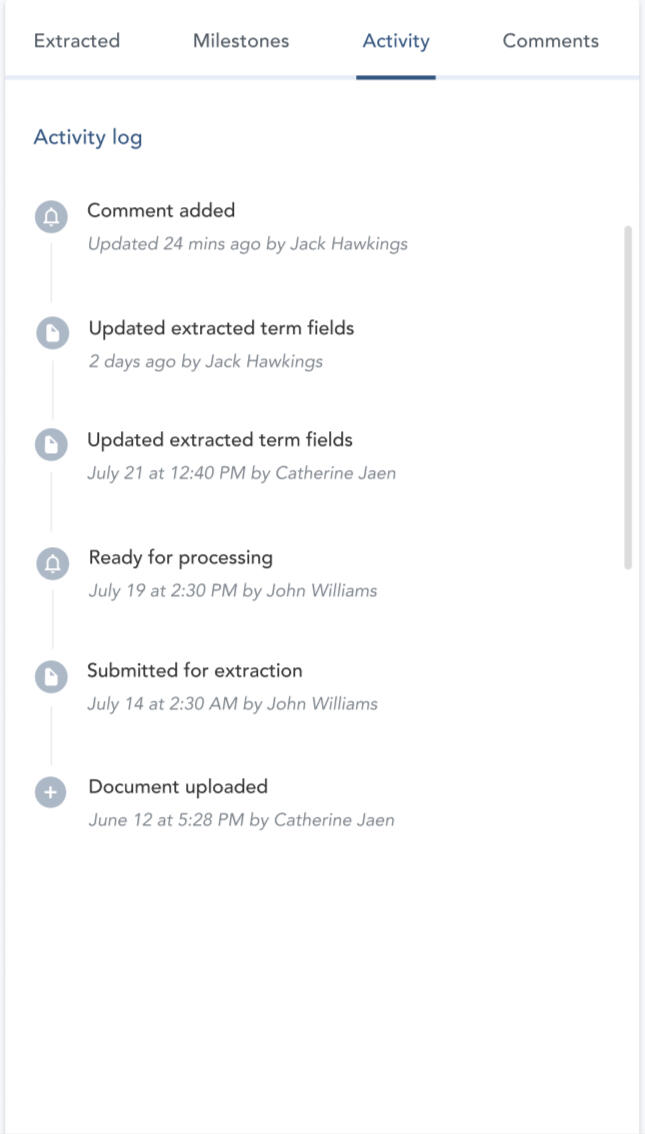
Task: Click the activity log vertical scrollbar
Action: [x=628, y=398]
